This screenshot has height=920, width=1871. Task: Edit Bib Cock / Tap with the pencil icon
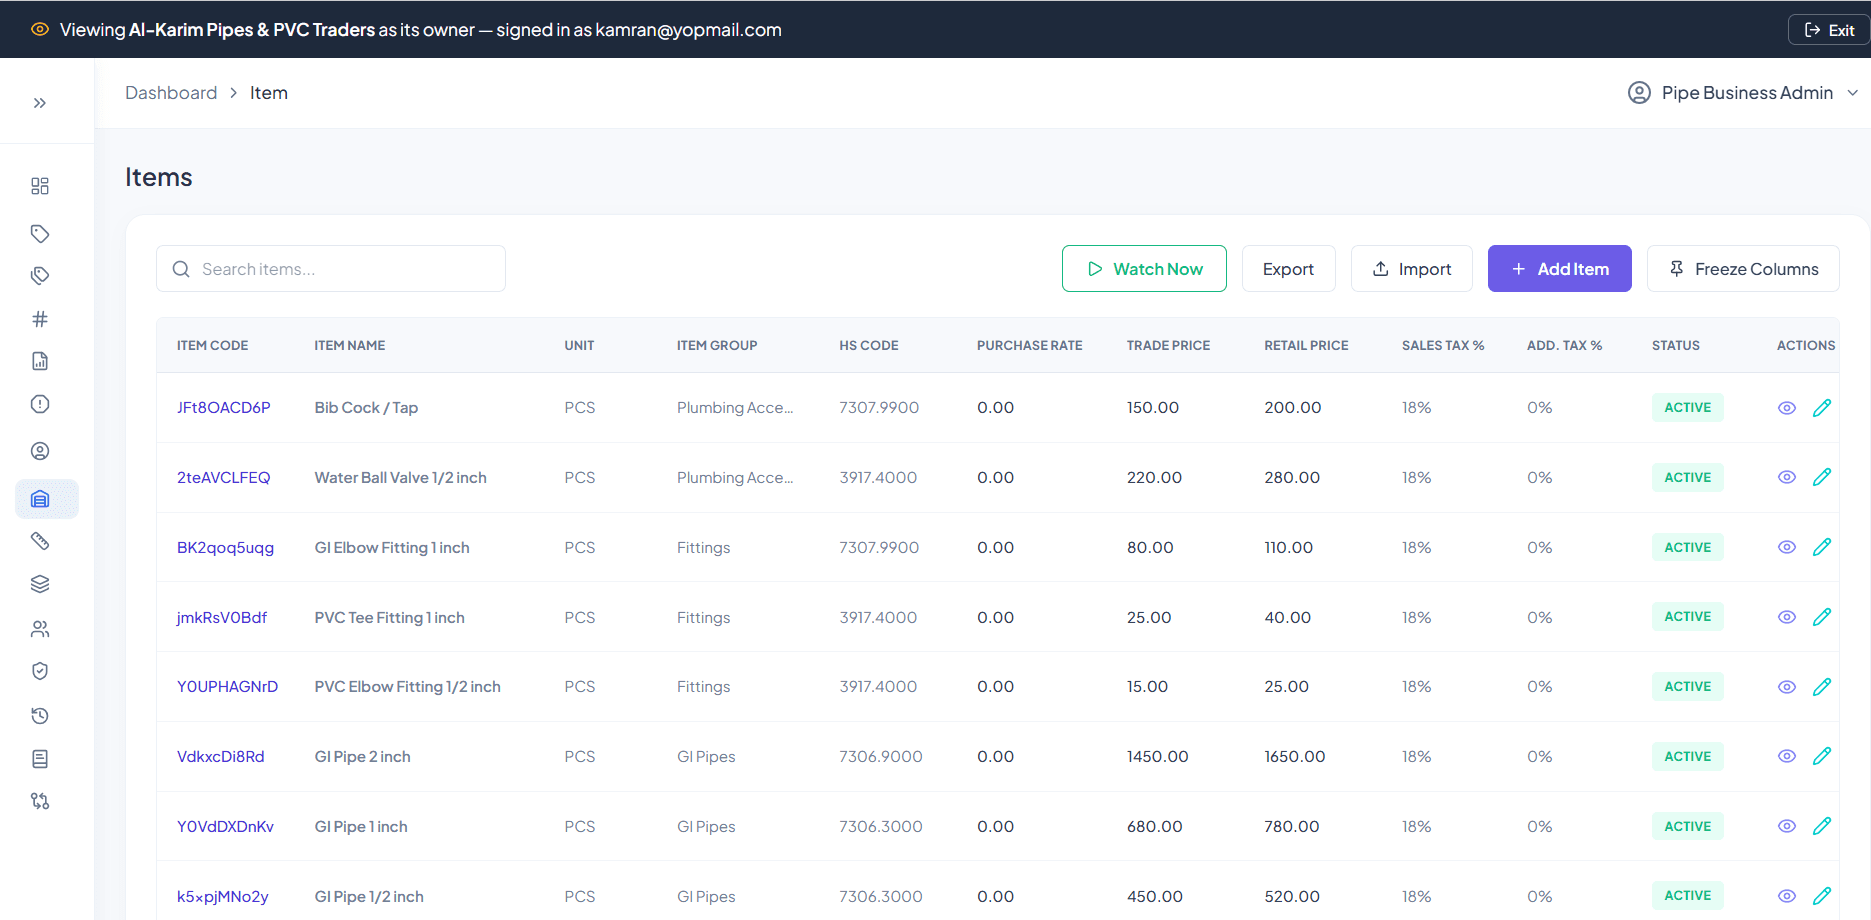[1822, 407]
